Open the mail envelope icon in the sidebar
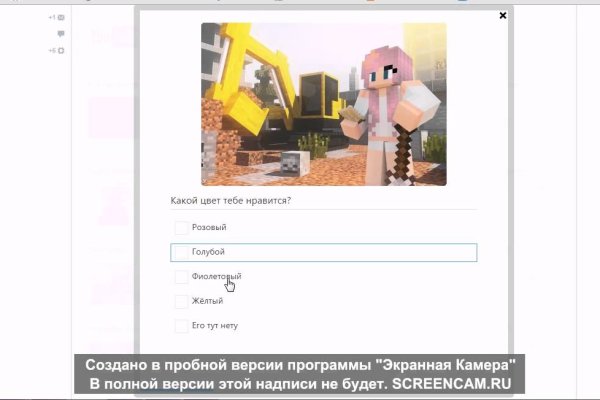The height and width of the screenshot is (400, 600). [61, 18]
